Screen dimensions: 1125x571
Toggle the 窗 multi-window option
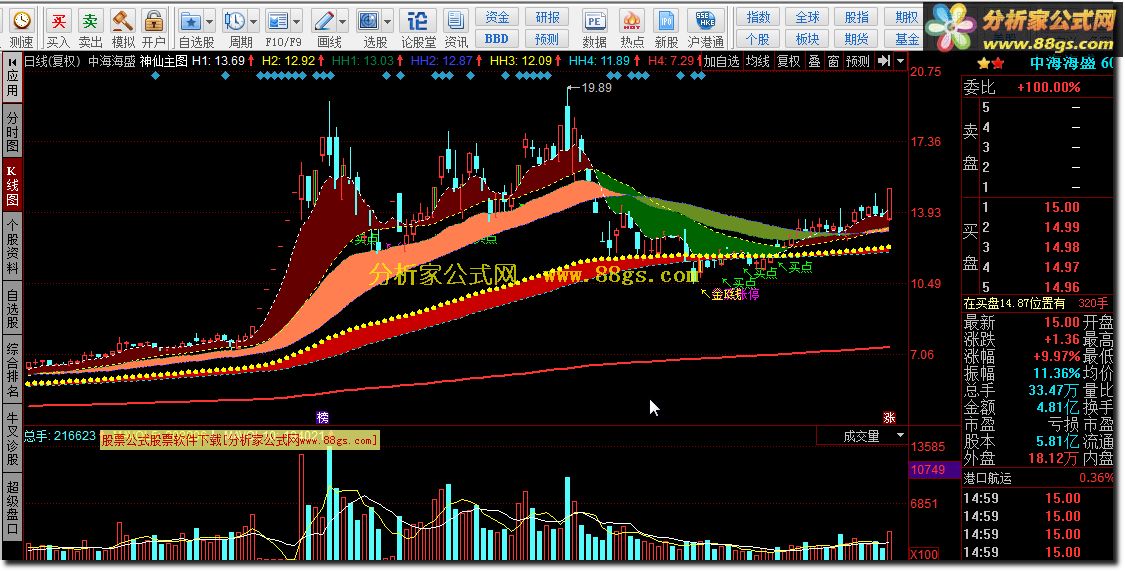pyautogui.click(x=833, y=61)
